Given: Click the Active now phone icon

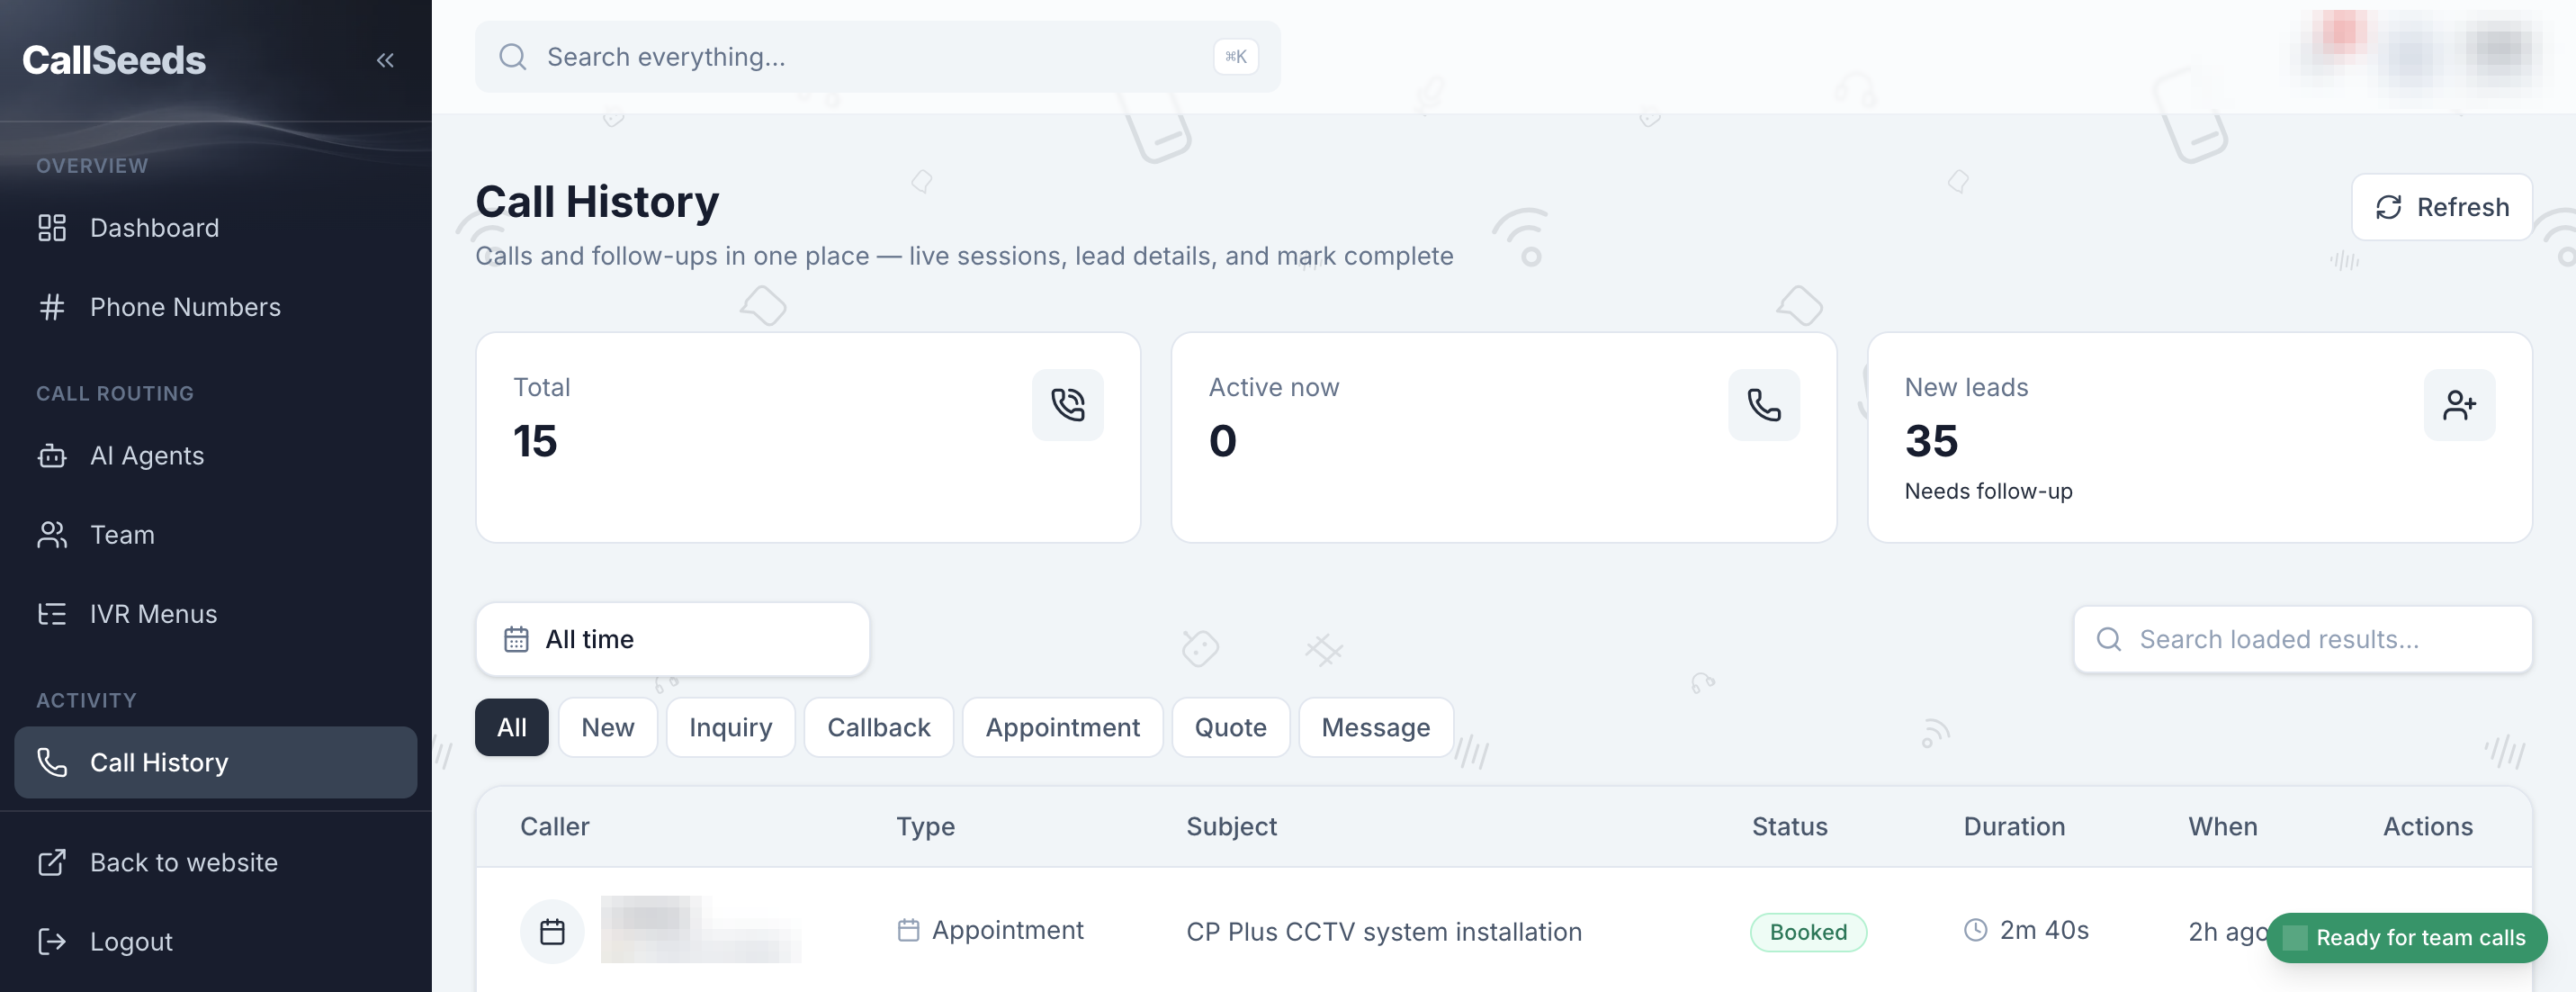Looking at the screenshot, I should tap(1763, 405).
